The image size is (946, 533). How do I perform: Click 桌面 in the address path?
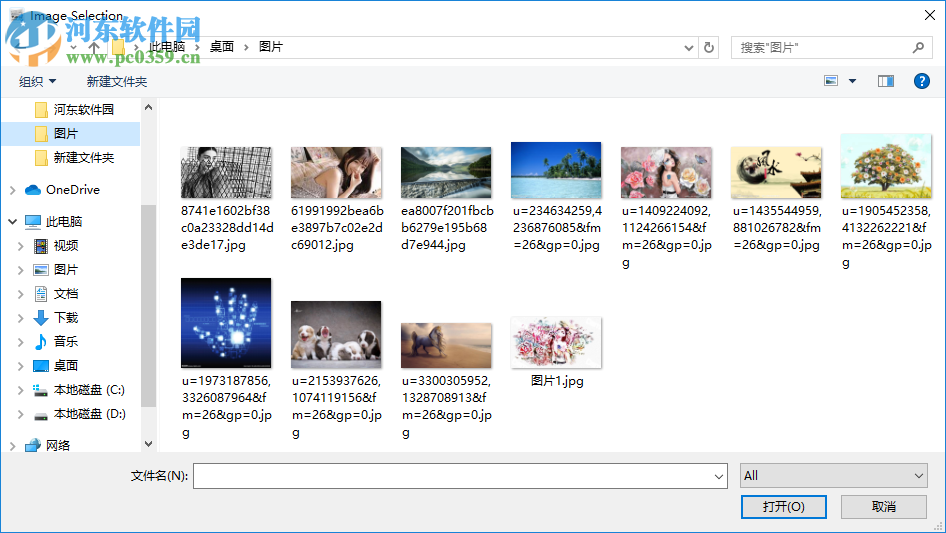[221, 47]
